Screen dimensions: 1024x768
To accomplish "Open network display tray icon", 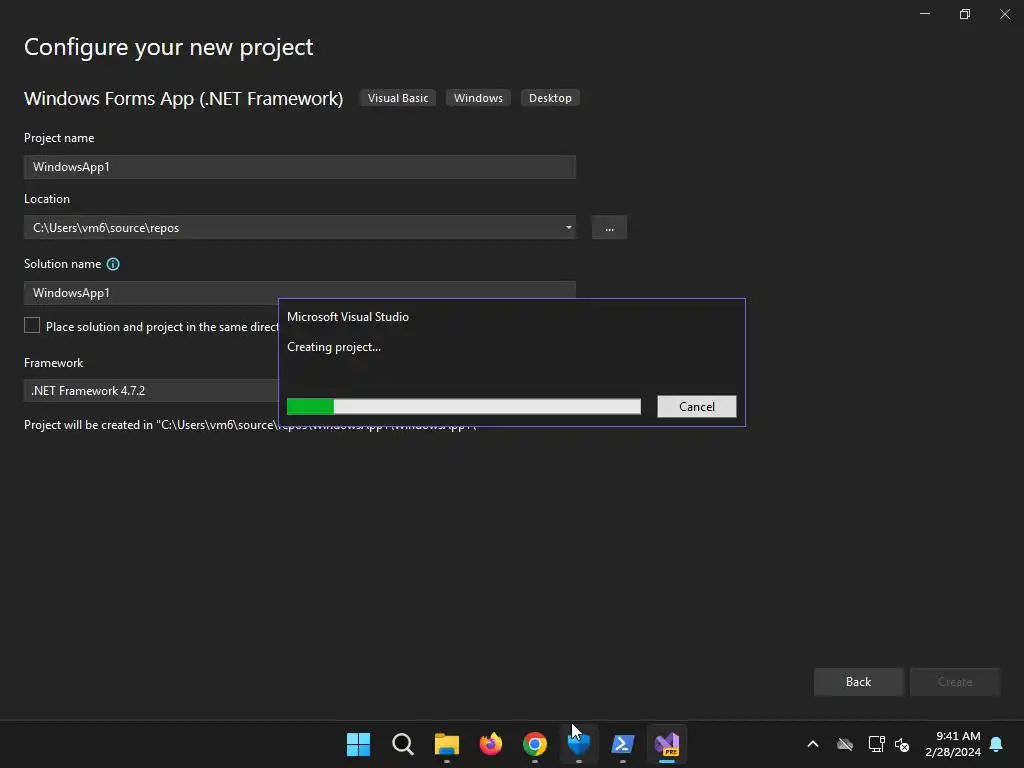I will (876, 744).
